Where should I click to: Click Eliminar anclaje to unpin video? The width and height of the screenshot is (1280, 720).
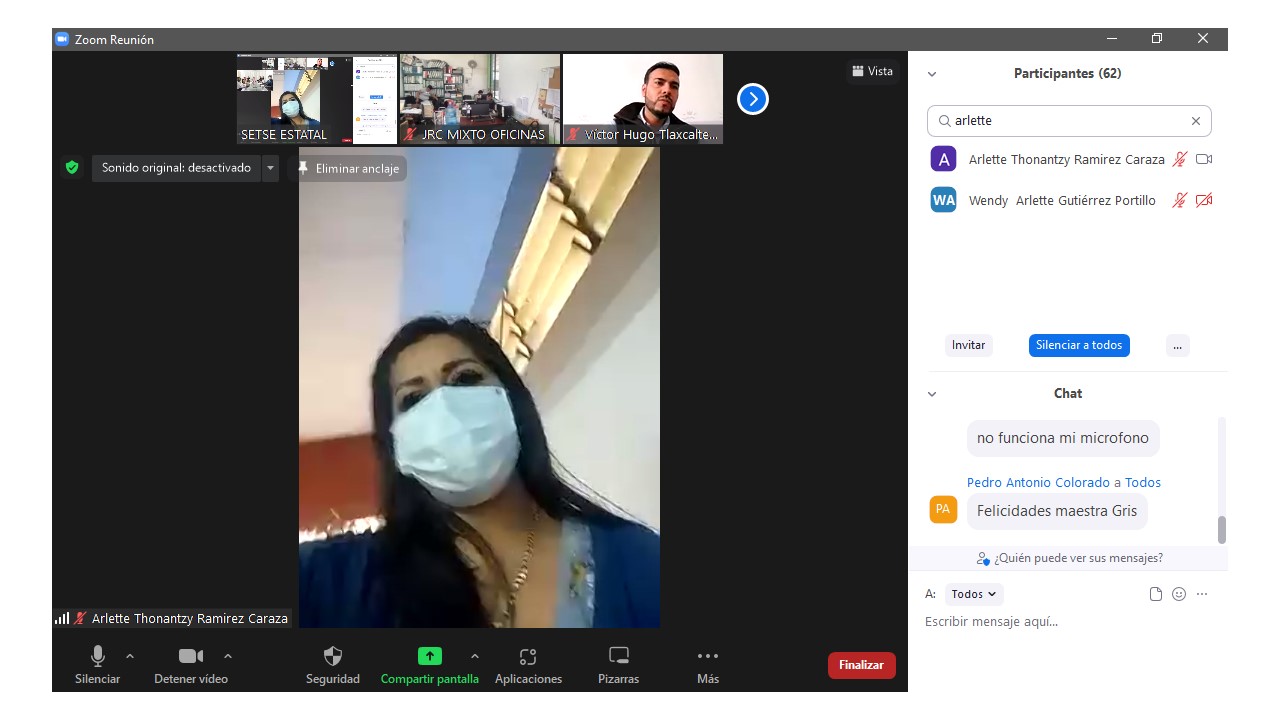click(348, 169)
